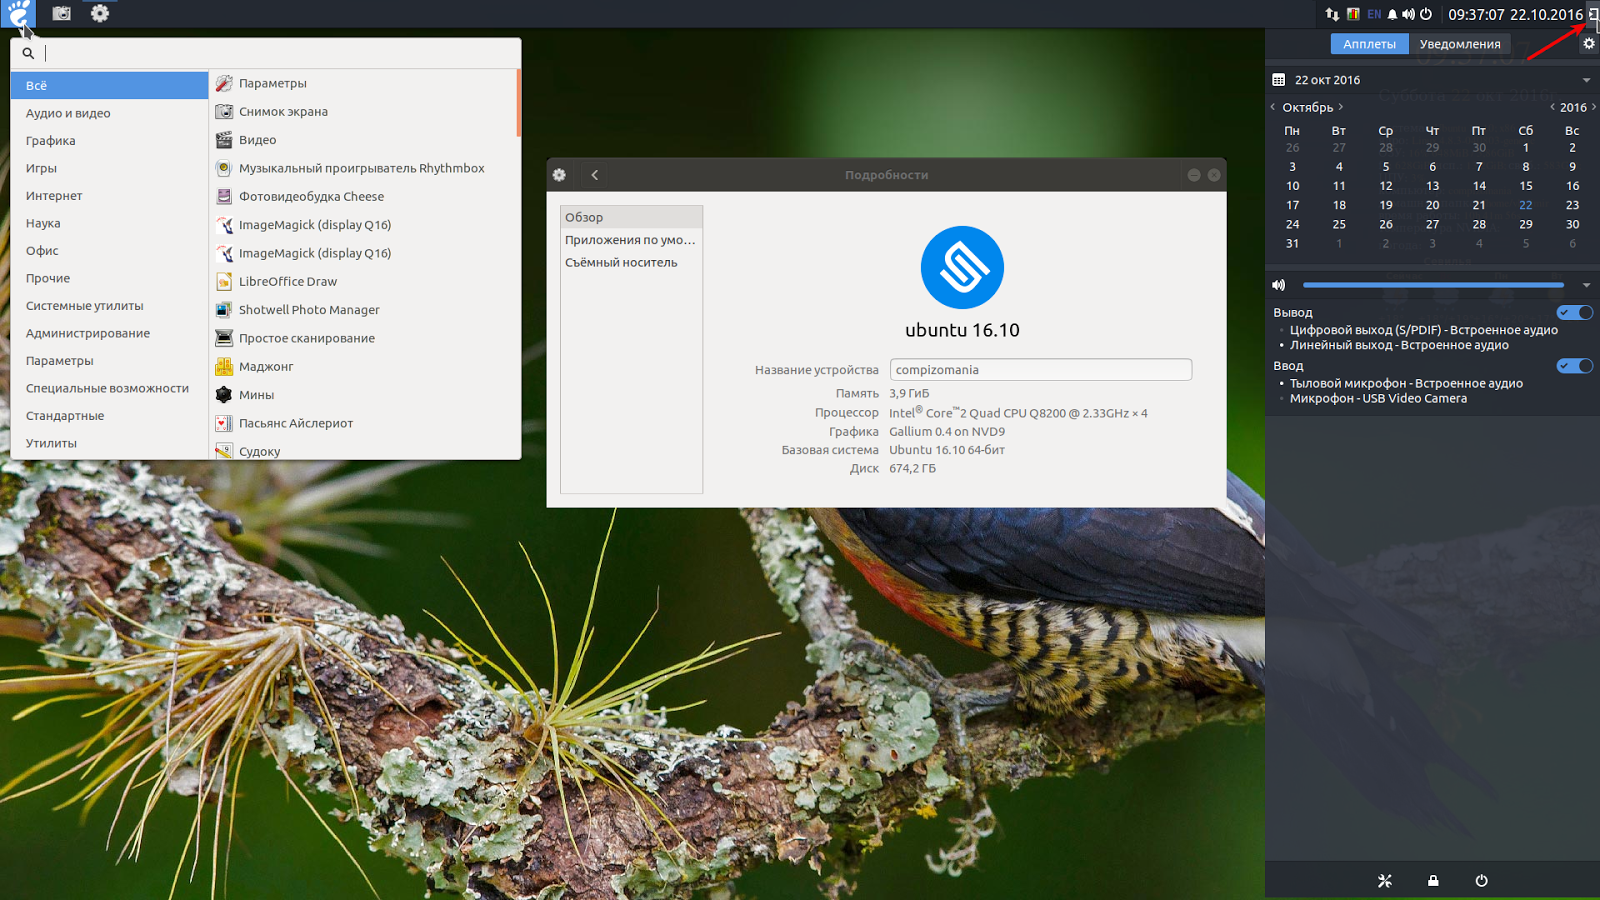Click the power icon in Raven panel

(1480, 881)
